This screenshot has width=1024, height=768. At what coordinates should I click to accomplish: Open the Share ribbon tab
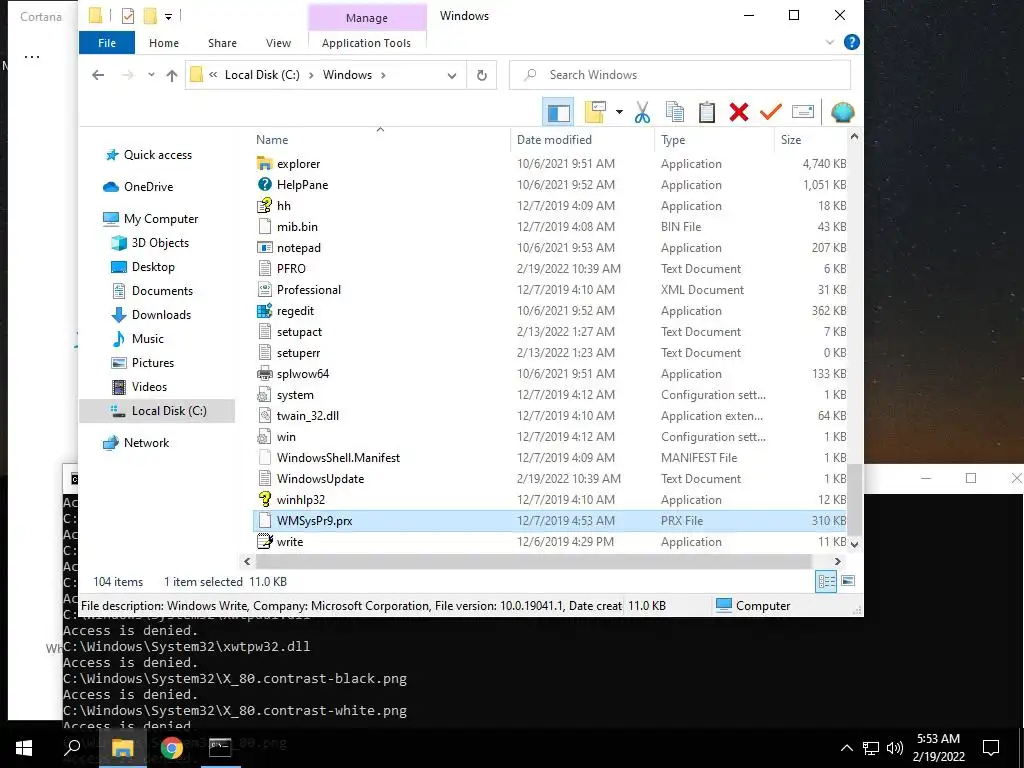tap(222, 43)
